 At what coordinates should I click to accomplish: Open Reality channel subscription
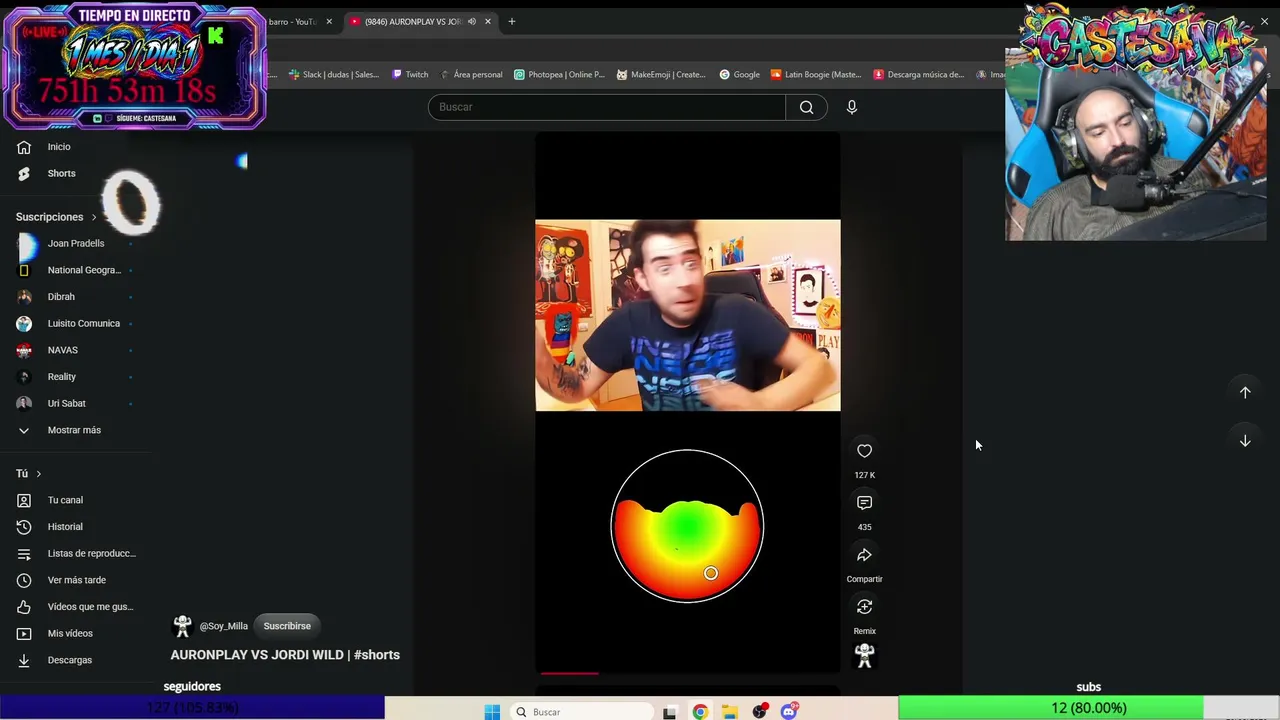[76, 377]
